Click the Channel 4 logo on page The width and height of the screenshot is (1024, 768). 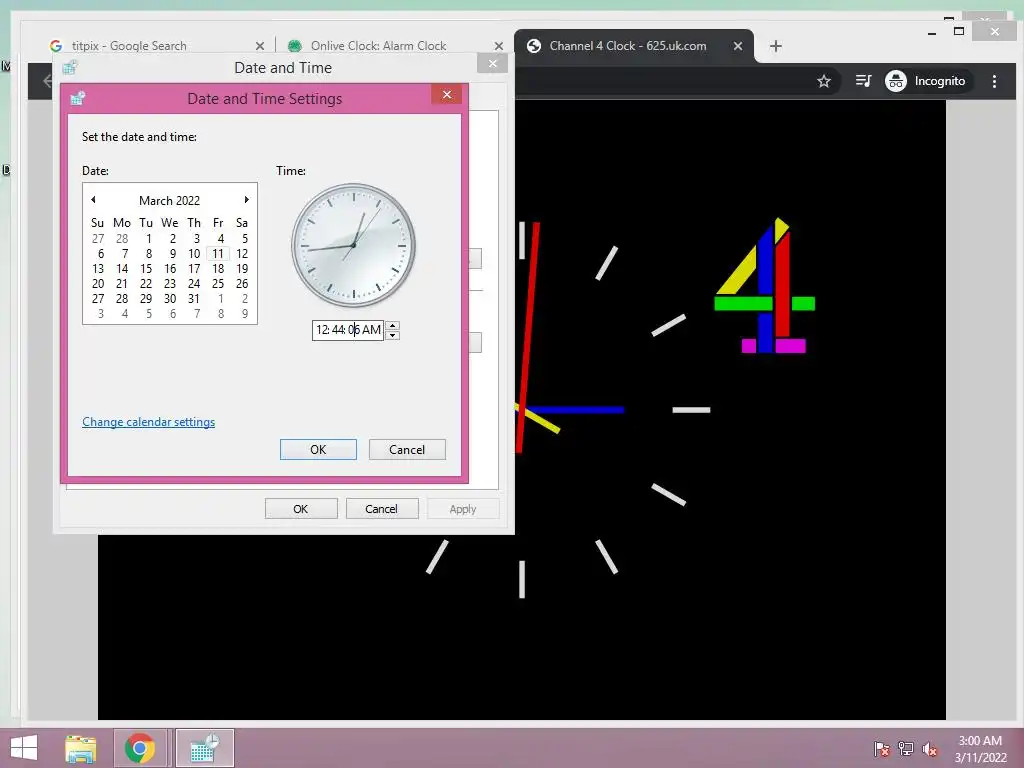pos(764,285)
